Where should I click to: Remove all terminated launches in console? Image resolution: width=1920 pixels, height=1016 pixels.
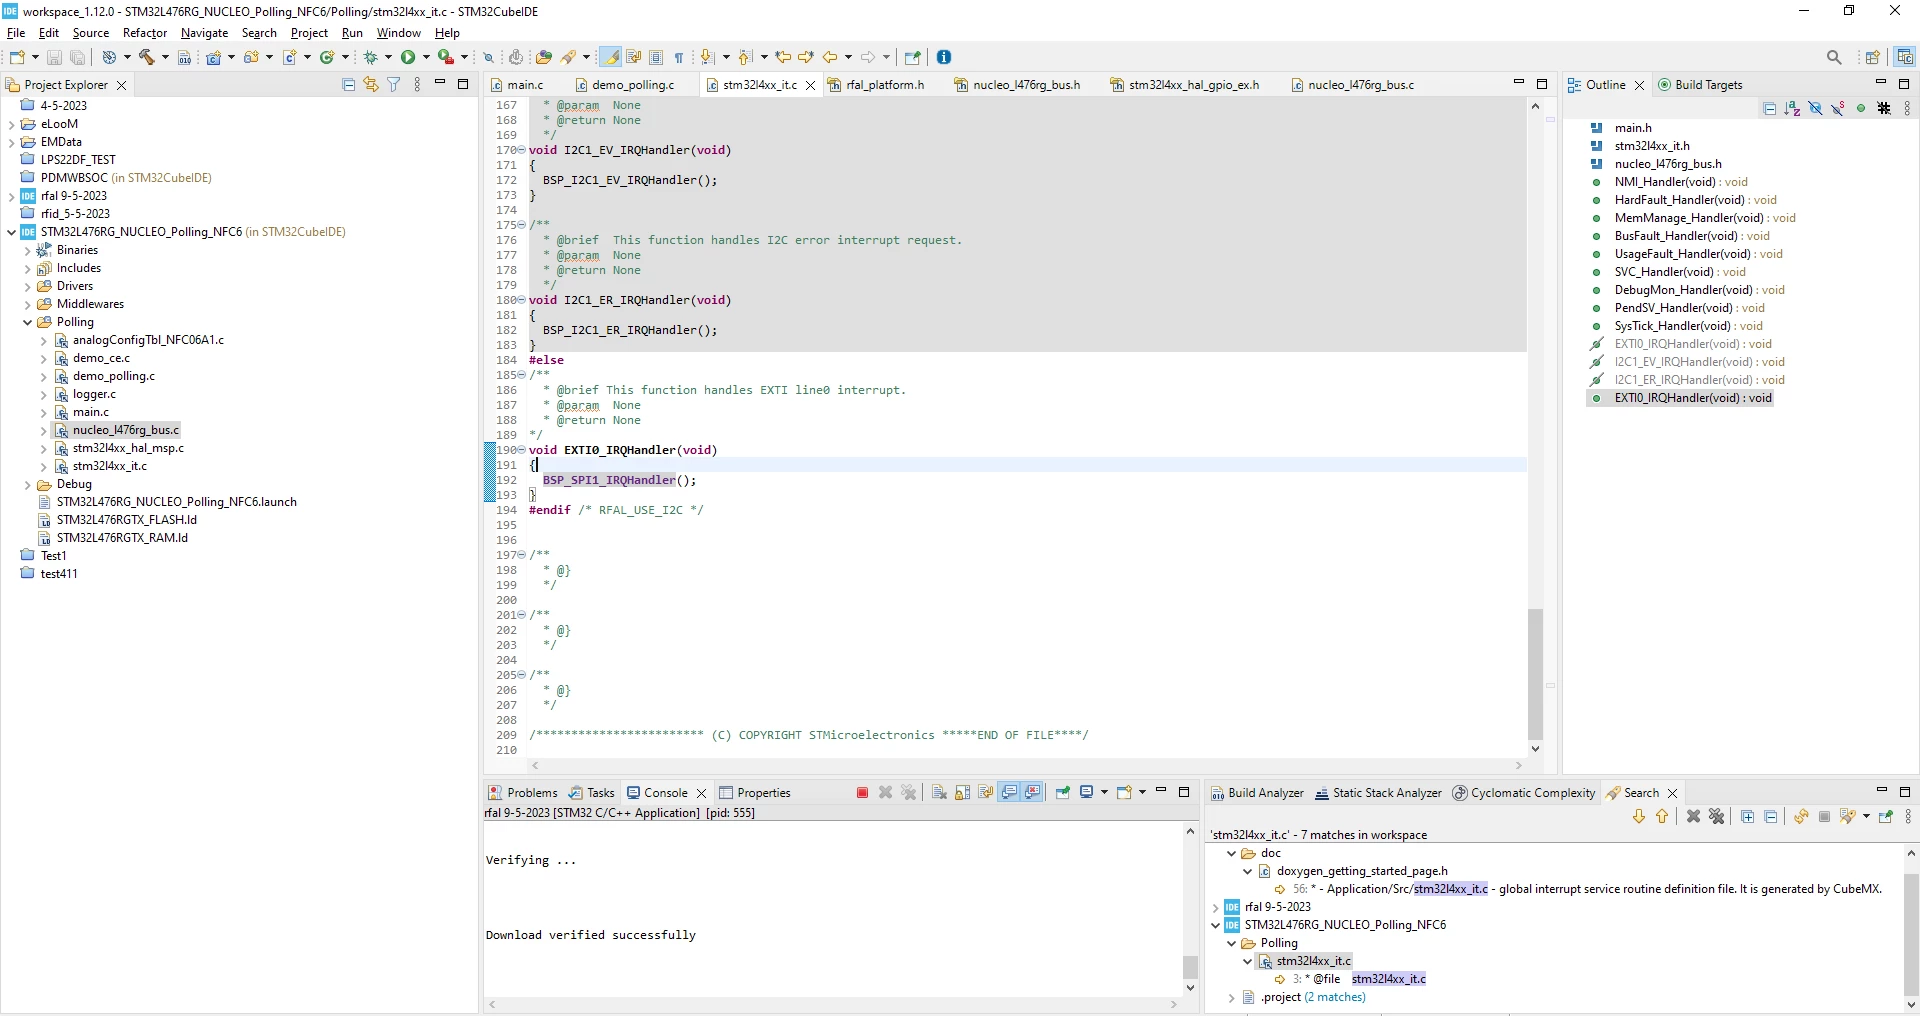909,792
